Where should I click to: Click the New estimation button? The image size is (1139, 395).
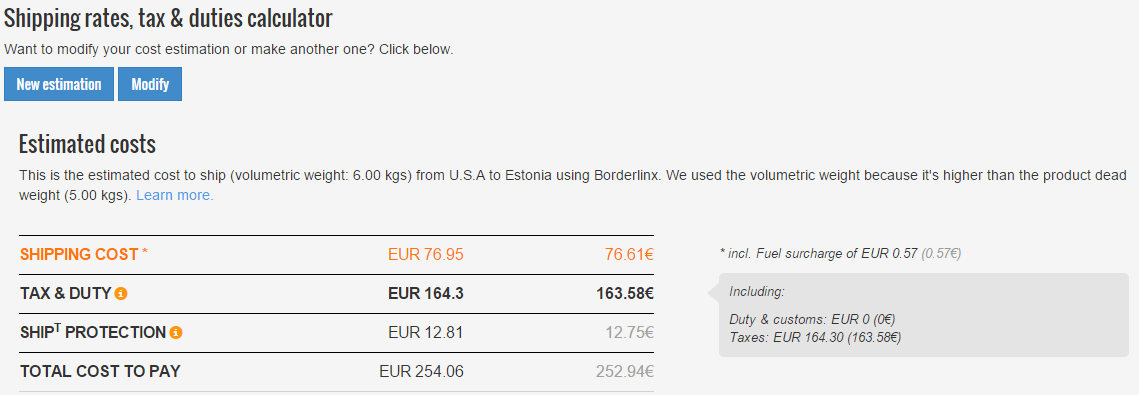pyautogui.click(x=59, y=84)
